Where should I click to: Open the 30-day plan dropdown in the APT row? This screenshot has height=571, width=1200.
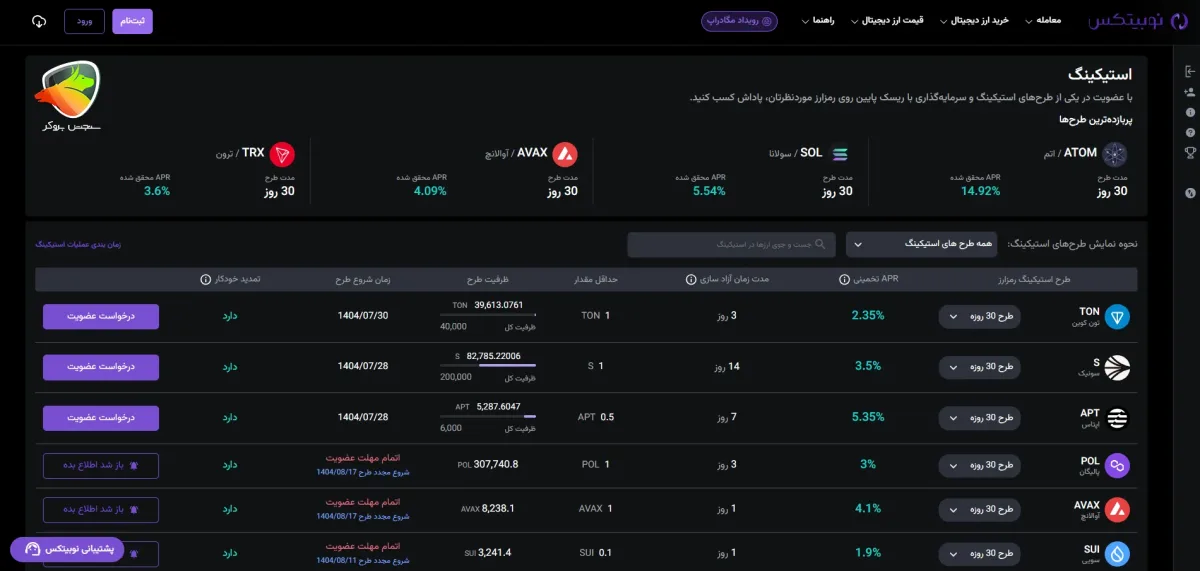tap(979, 417)
